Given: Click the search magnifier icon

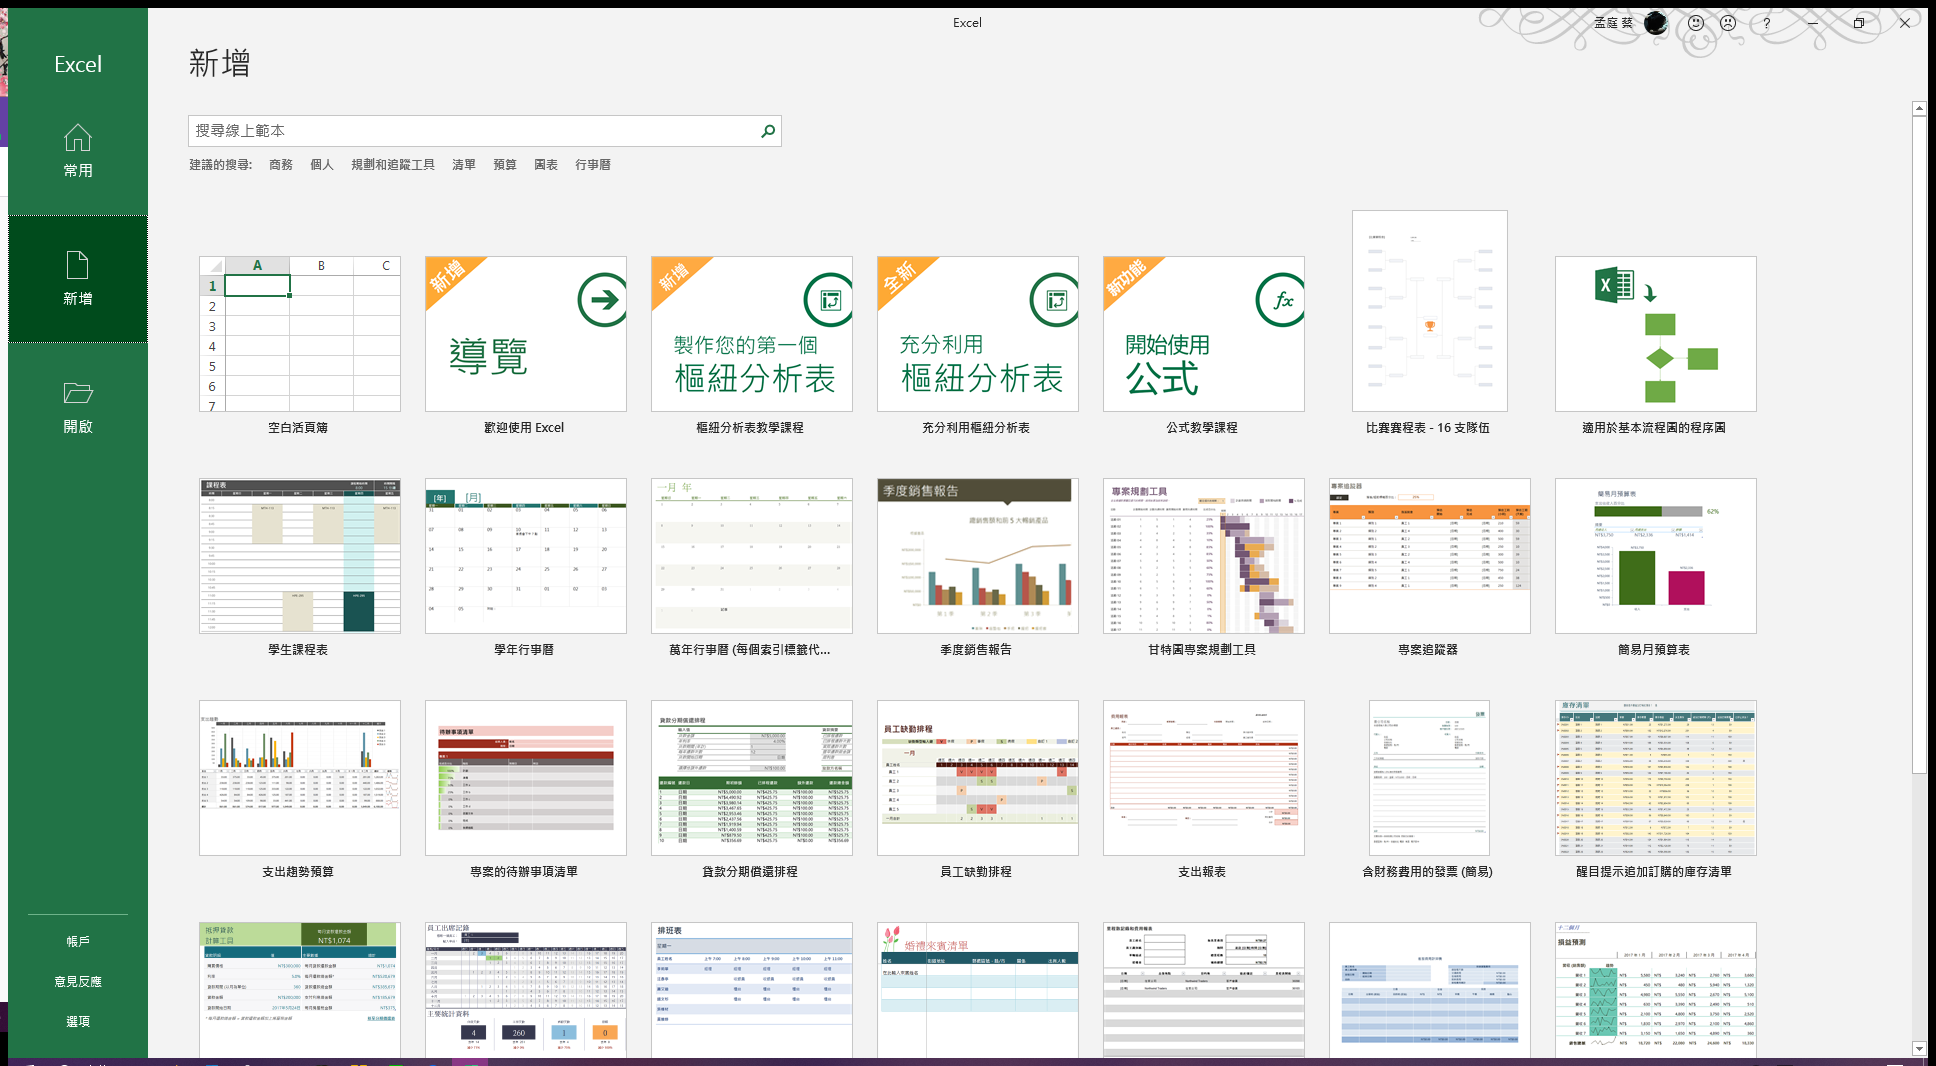Looking at the screenshot, I should [767, 131].
